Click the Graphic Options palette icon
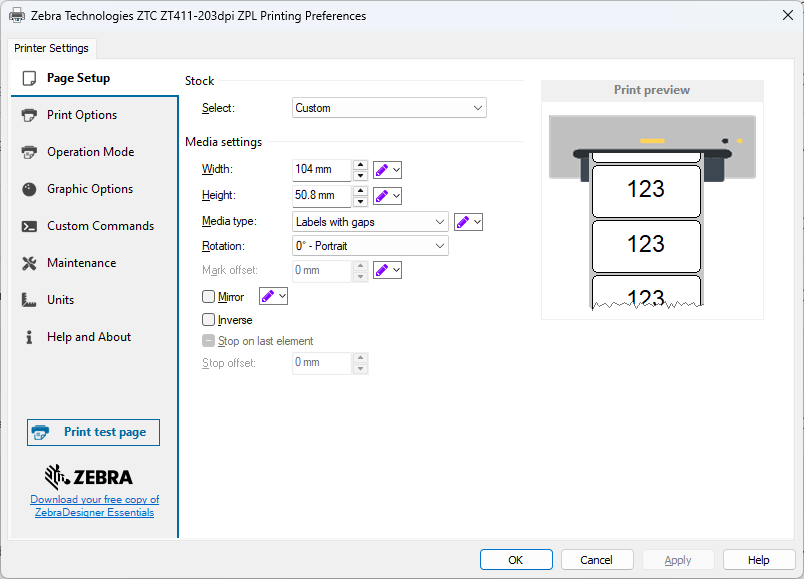Image resolution: width=804 pixels, height=579 pixels. coord(29,189)
